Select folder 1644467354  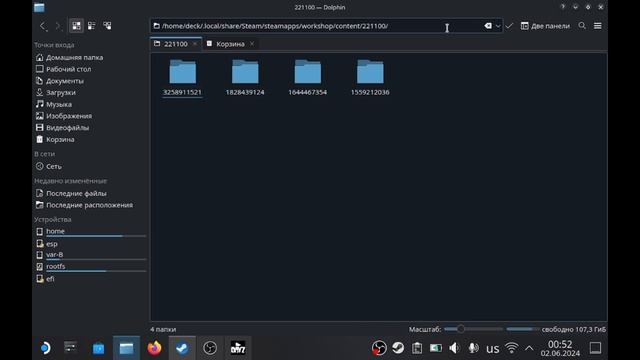click(307, 78)
